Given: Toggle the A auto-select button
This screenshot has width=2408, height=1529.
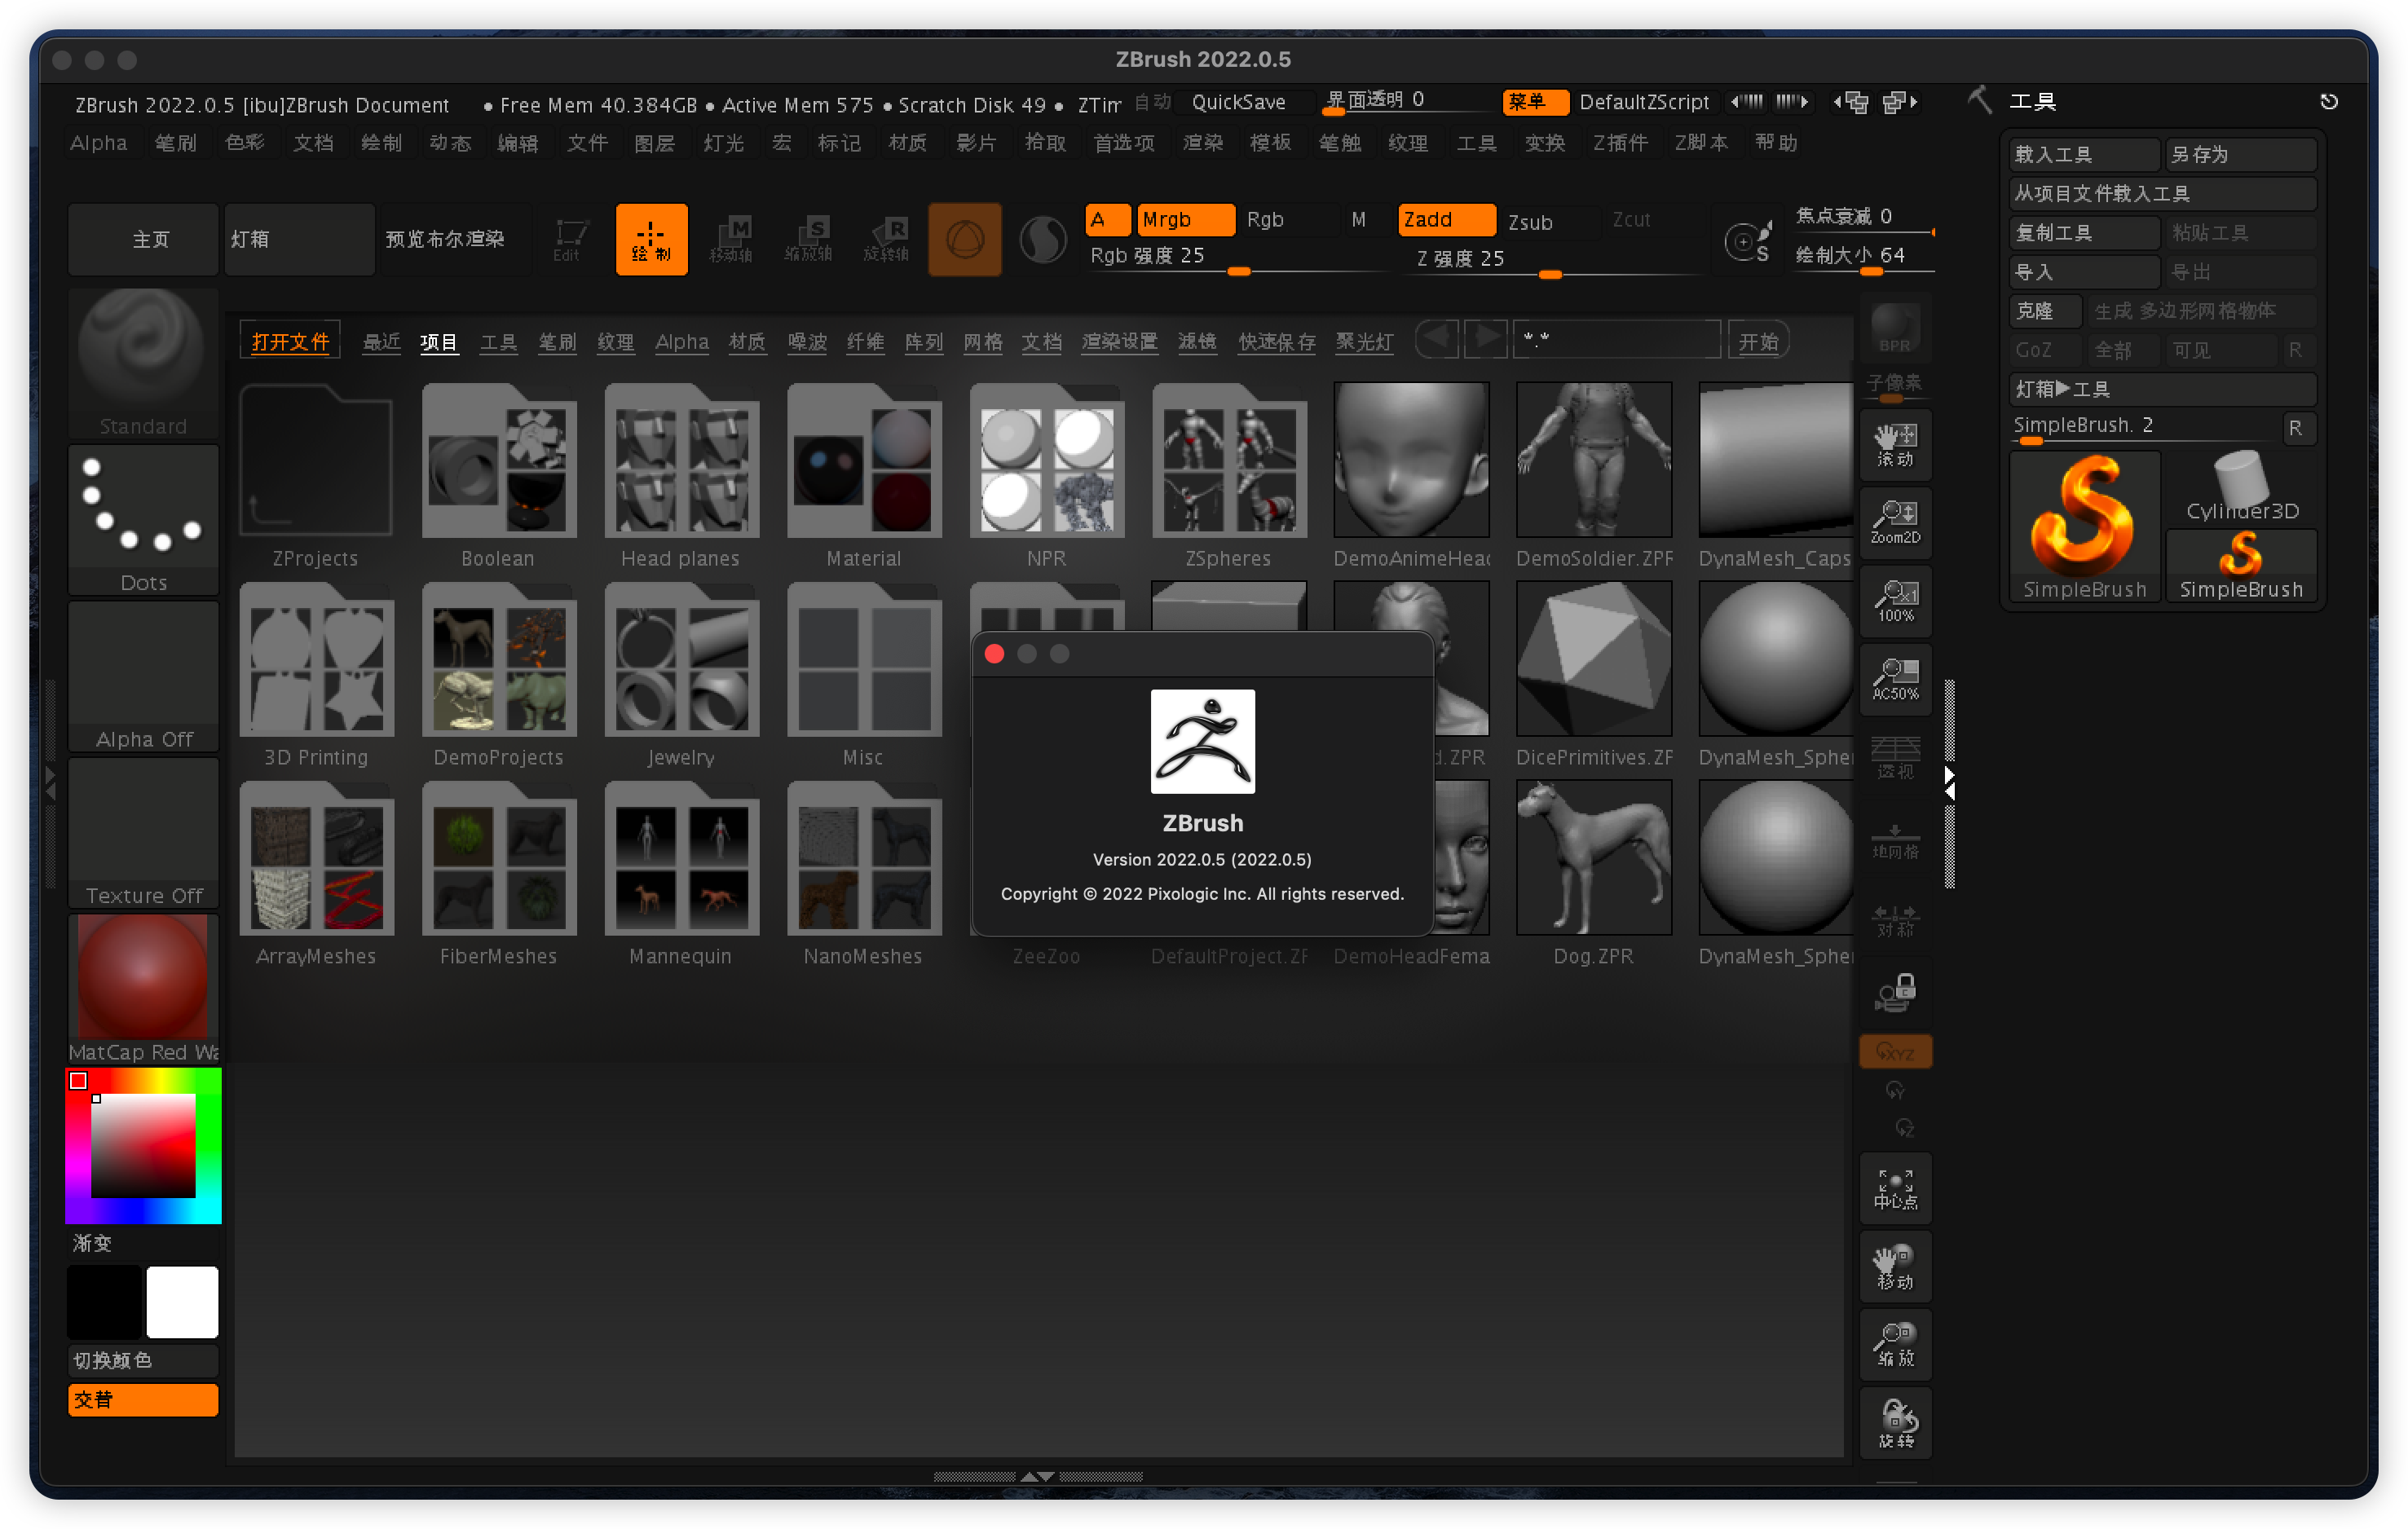Looking at the screenshot, I should pos(1108,220).
